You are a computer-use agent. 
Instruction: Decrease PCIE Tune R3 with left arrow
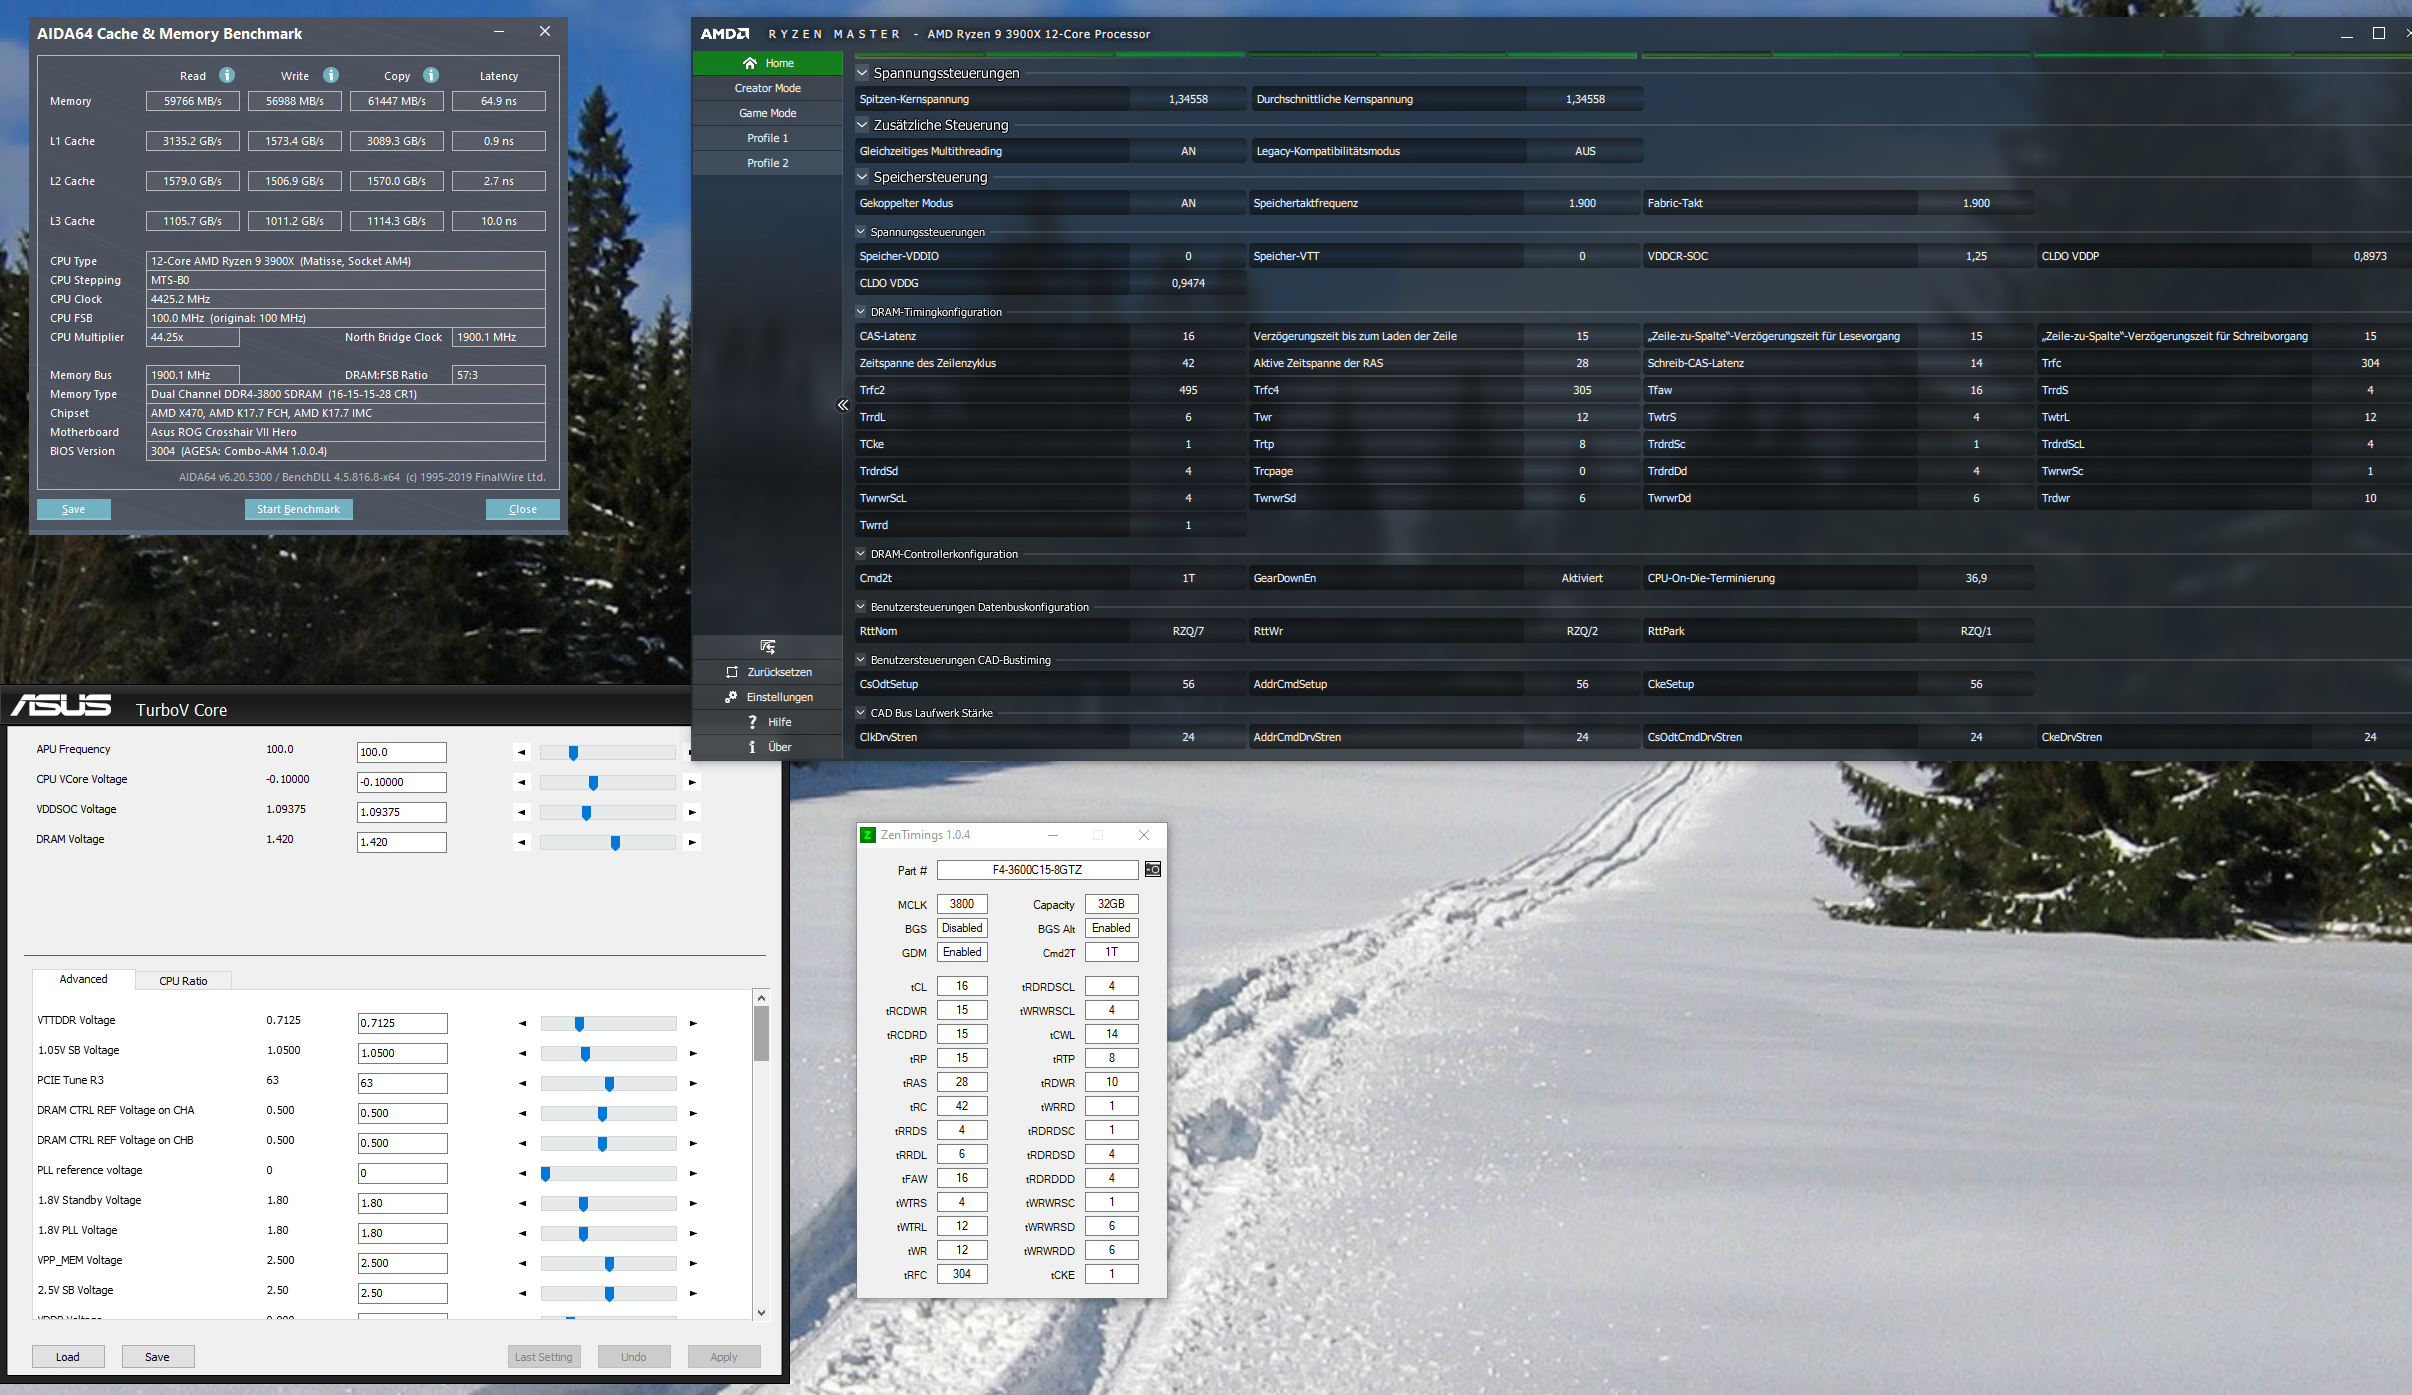point(522,1083)
